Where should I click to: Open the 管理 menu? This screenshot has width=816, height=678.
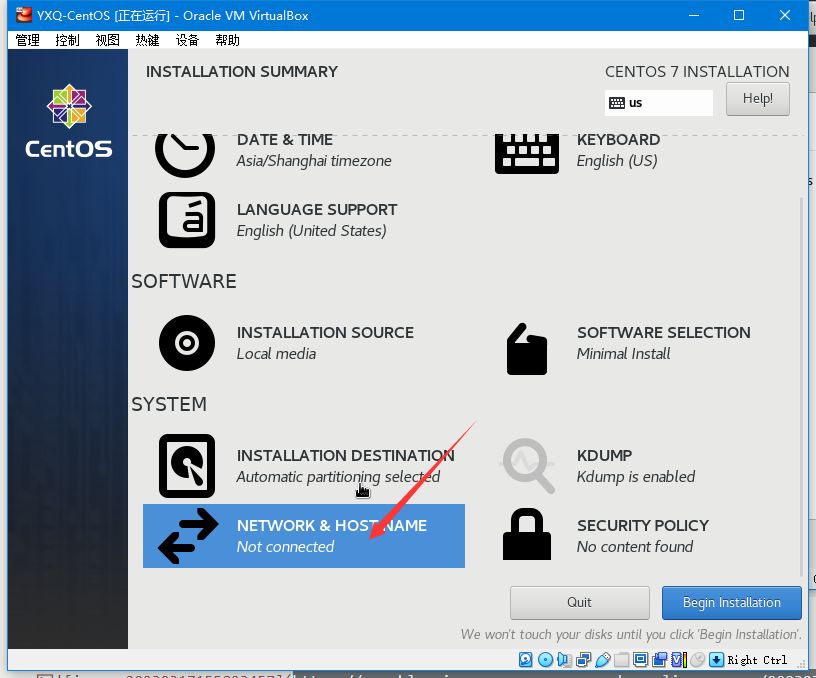pos(28,40)
